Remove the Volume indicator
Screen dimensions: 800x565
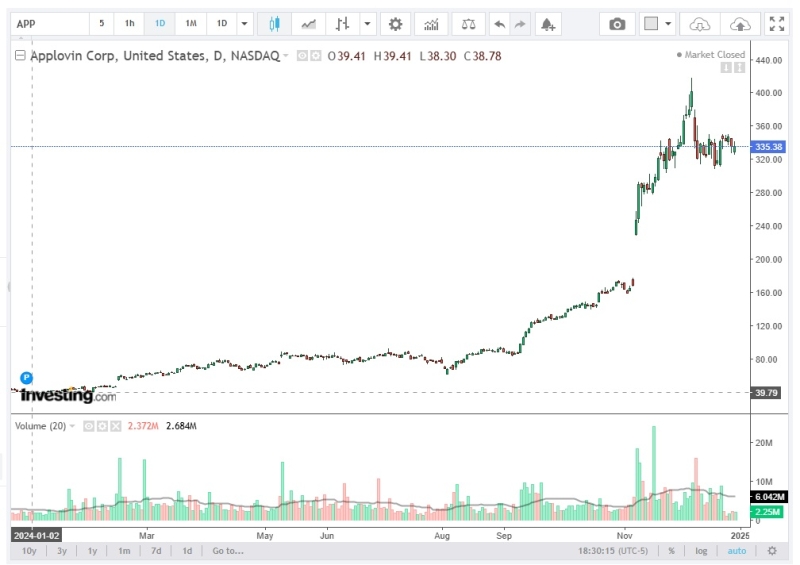[x=116, y=426]
